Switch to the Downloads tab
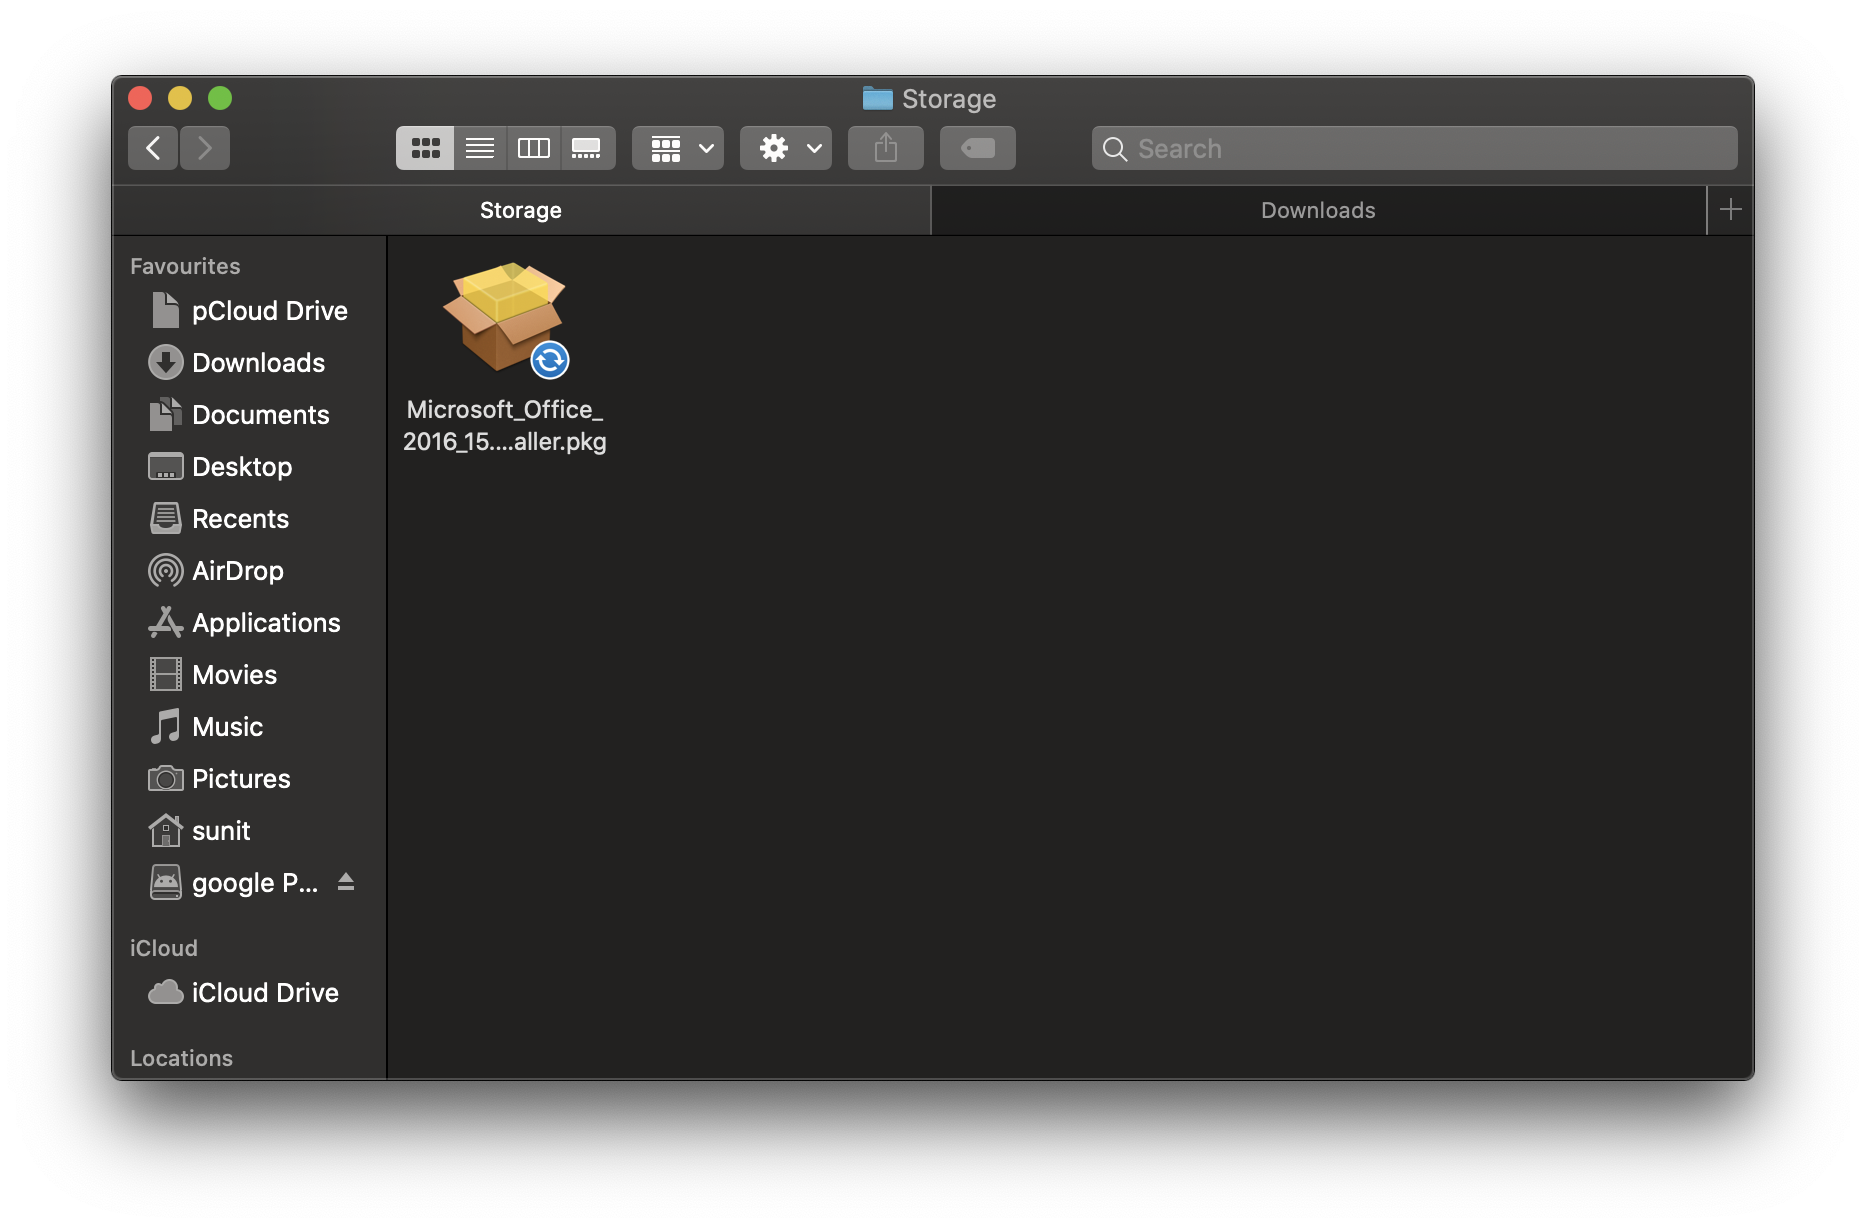The height and width of the screenshot is (1228, 1866). [1317, 210]
